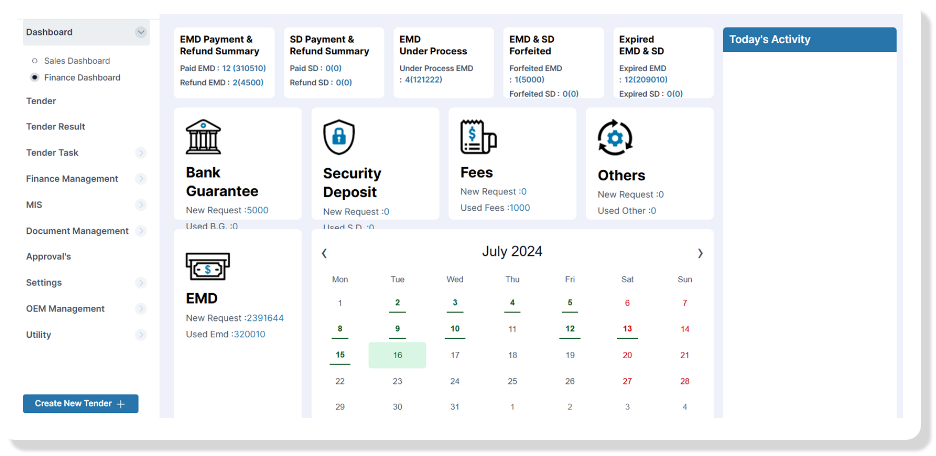Go to next month in calendar
The width and height of the screenshot is (936, 456).
coord(700,253)
